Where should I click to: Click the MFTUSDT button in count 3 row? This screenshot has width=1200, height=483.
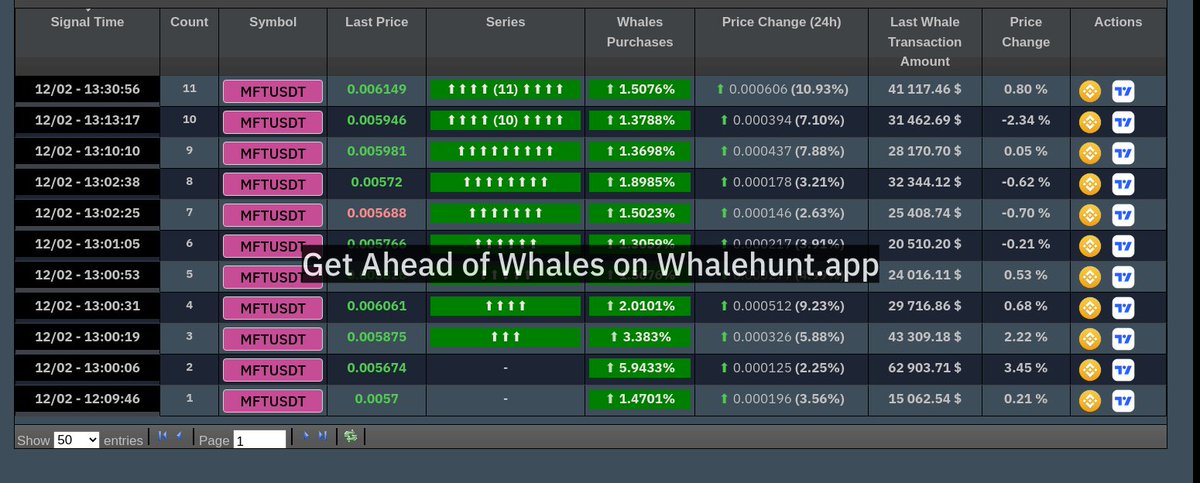click(x=273, y=339)
